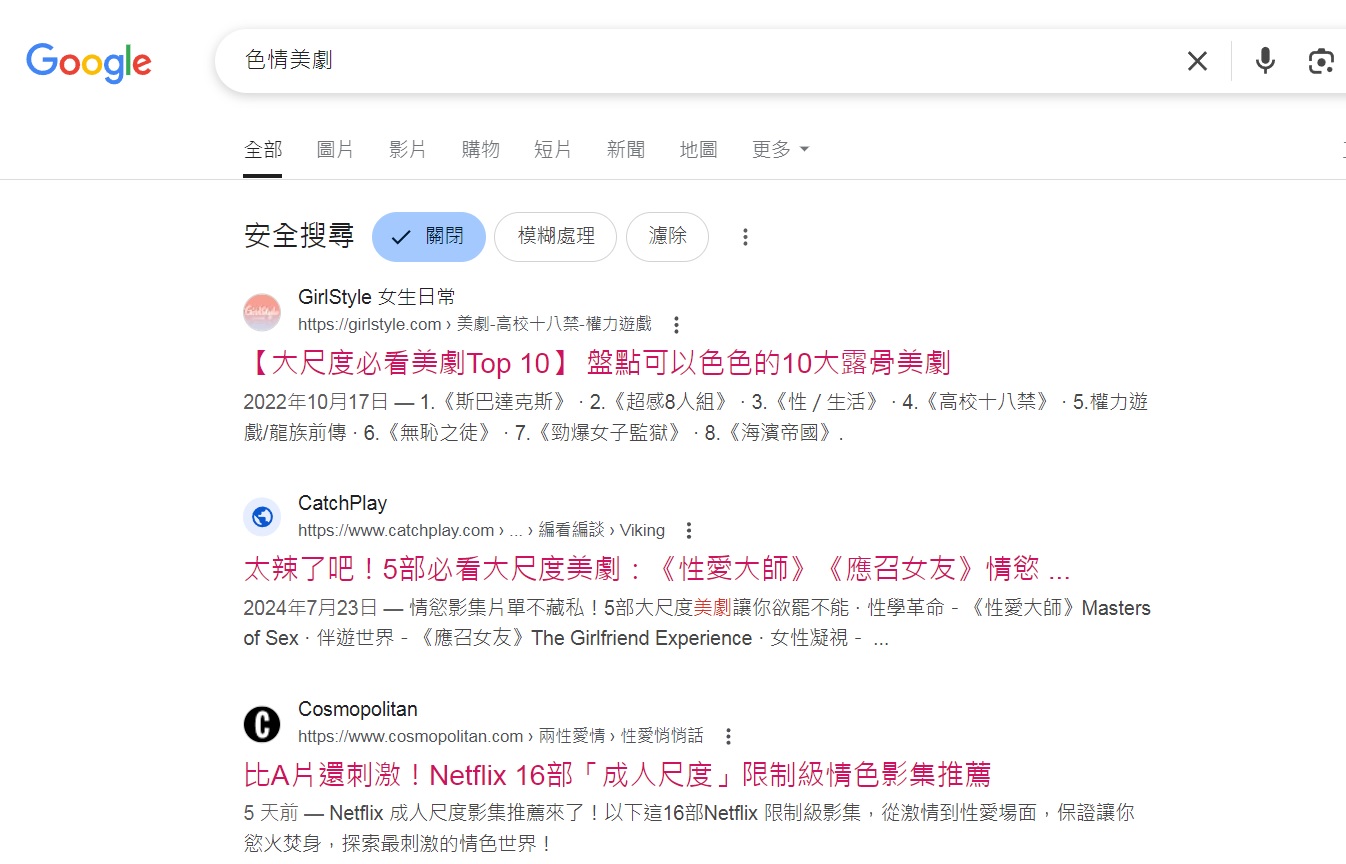Open the 太辣了吧！5部必看大尺度美劇 result title
This screenshot has width=1346, height=864.
click(x=657, y=569)
